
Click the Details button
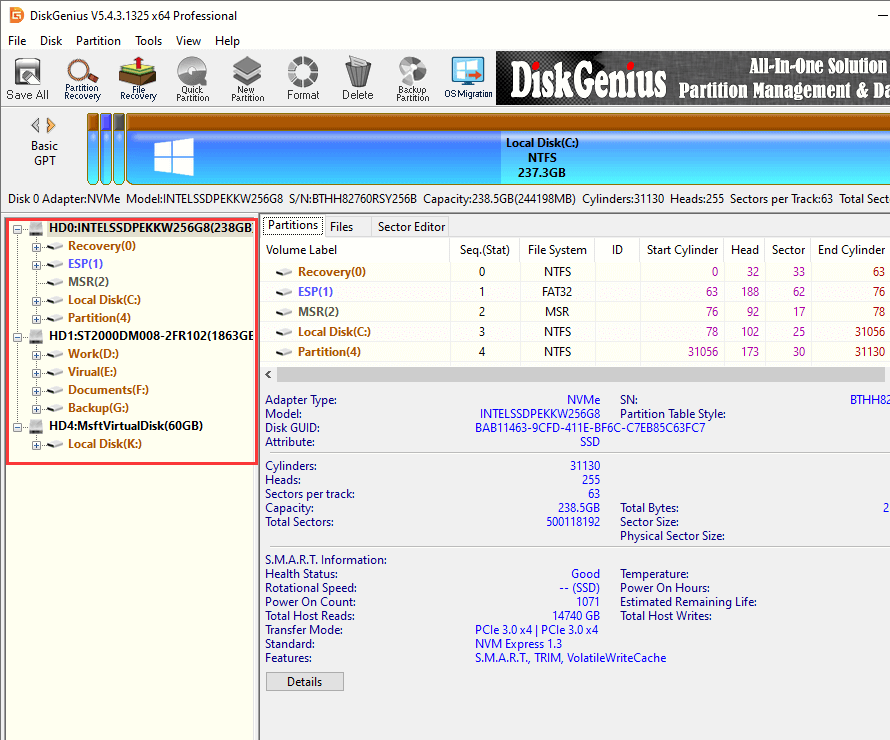[304, 682]
